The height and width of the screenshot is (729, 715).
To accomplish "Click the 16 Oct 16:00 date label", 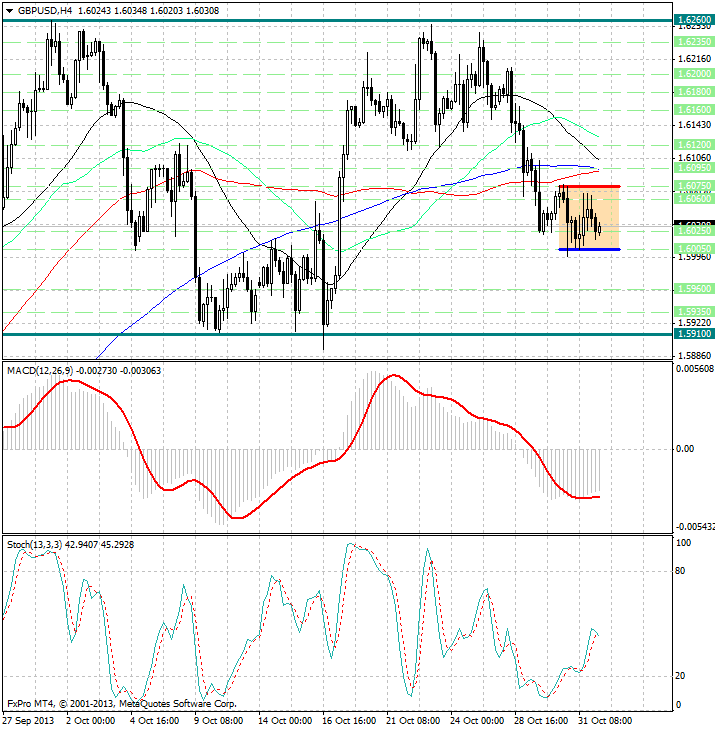I will click(x=347, y=718).
